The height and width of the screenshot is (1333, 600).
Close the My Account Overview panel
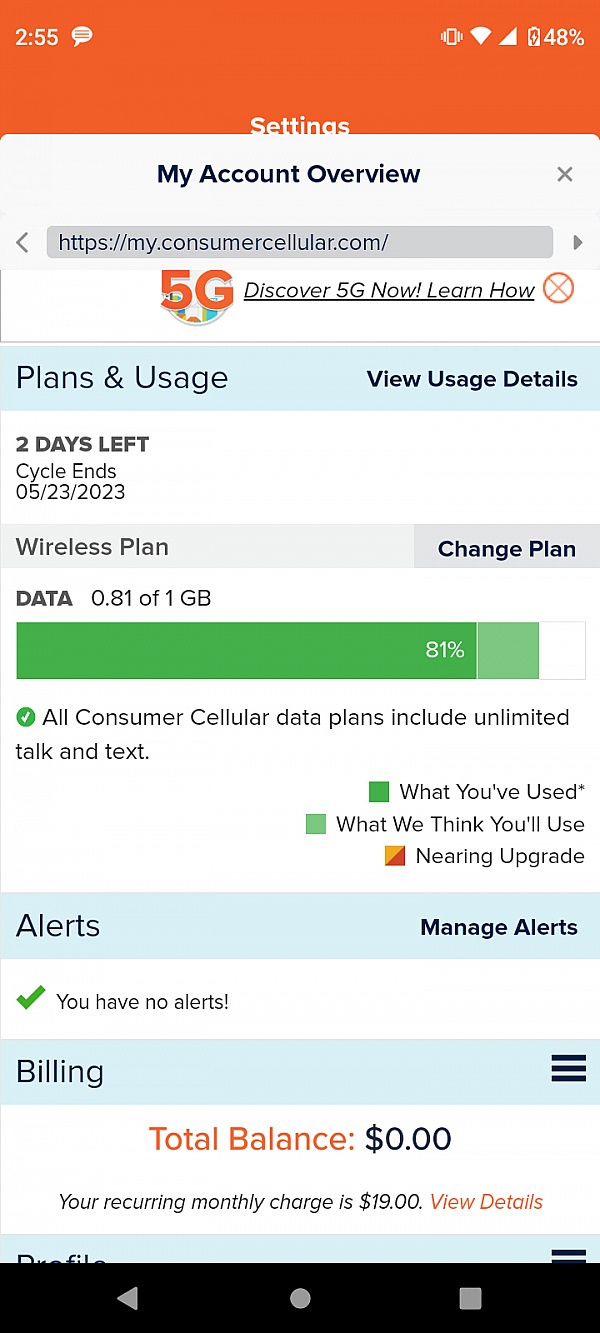pos(565,174)
